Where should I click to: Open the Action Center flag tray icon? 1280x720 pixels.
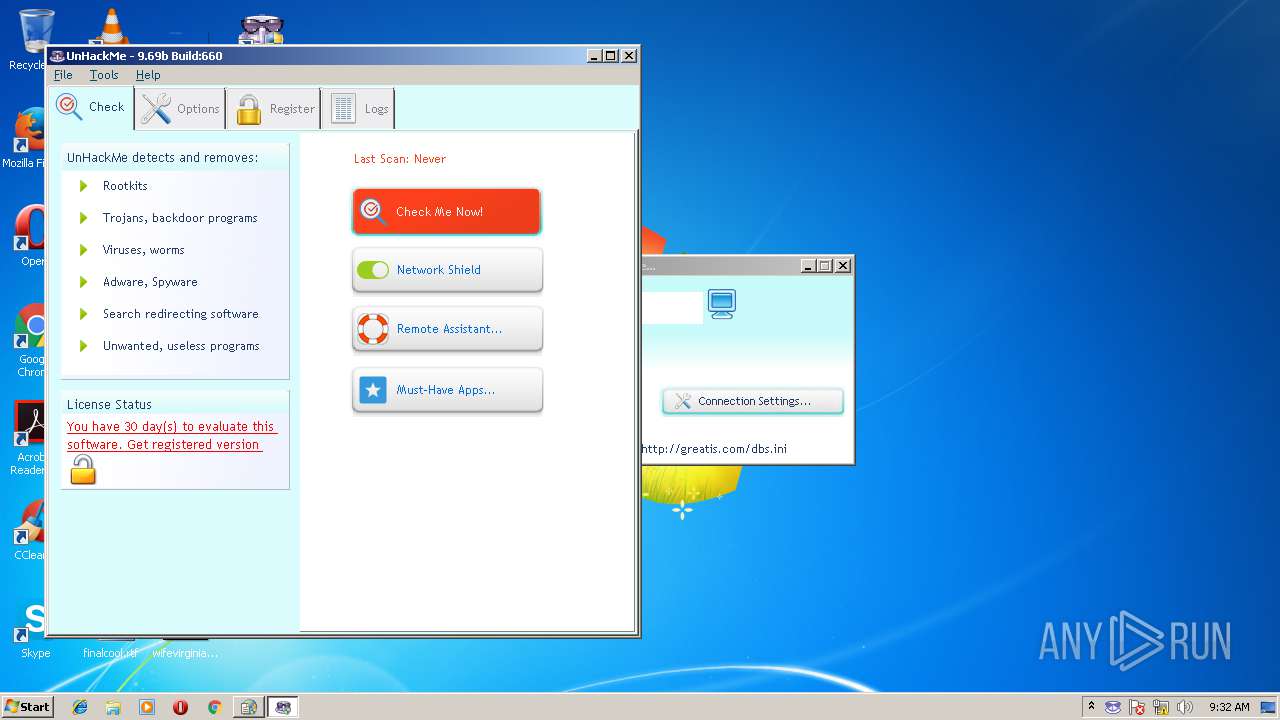1137,707
